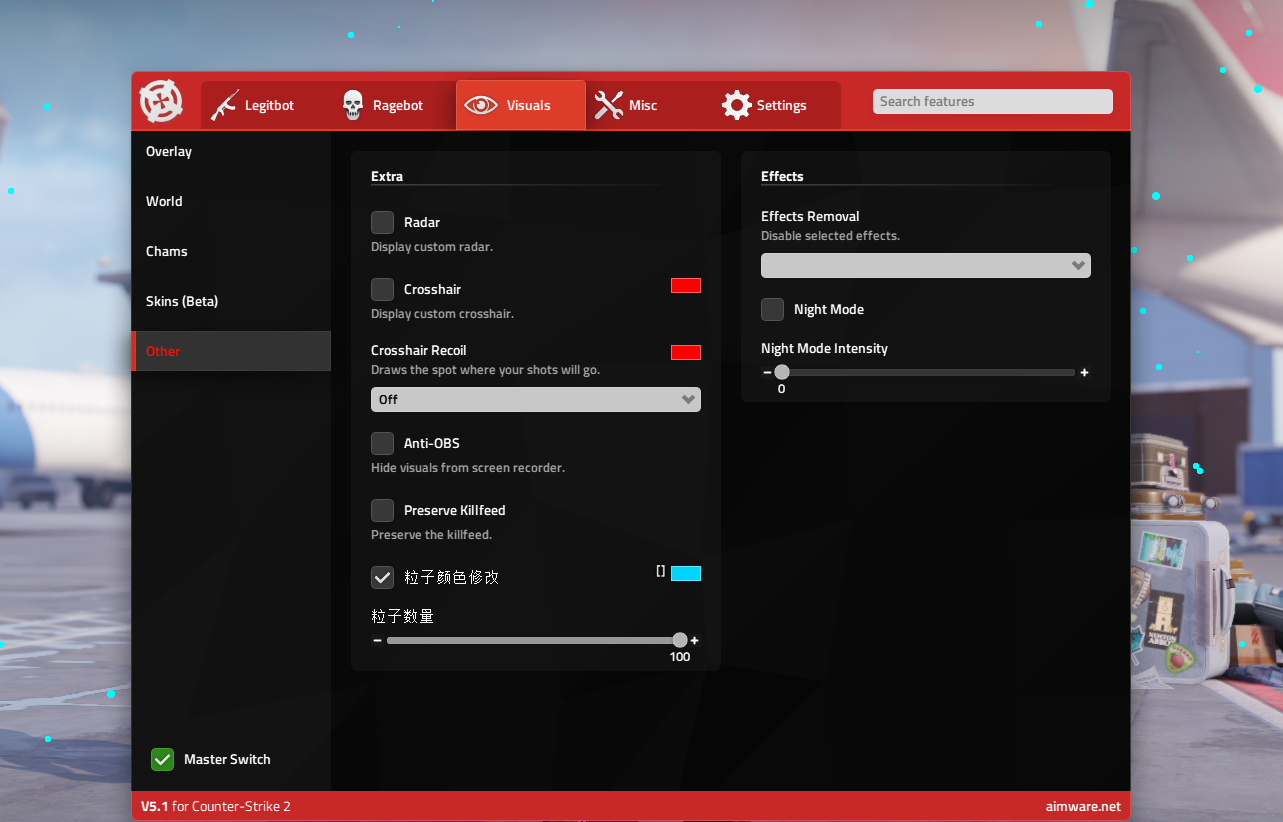Select the Visuals tab
1283x822 pixels.
pos(521,105)
